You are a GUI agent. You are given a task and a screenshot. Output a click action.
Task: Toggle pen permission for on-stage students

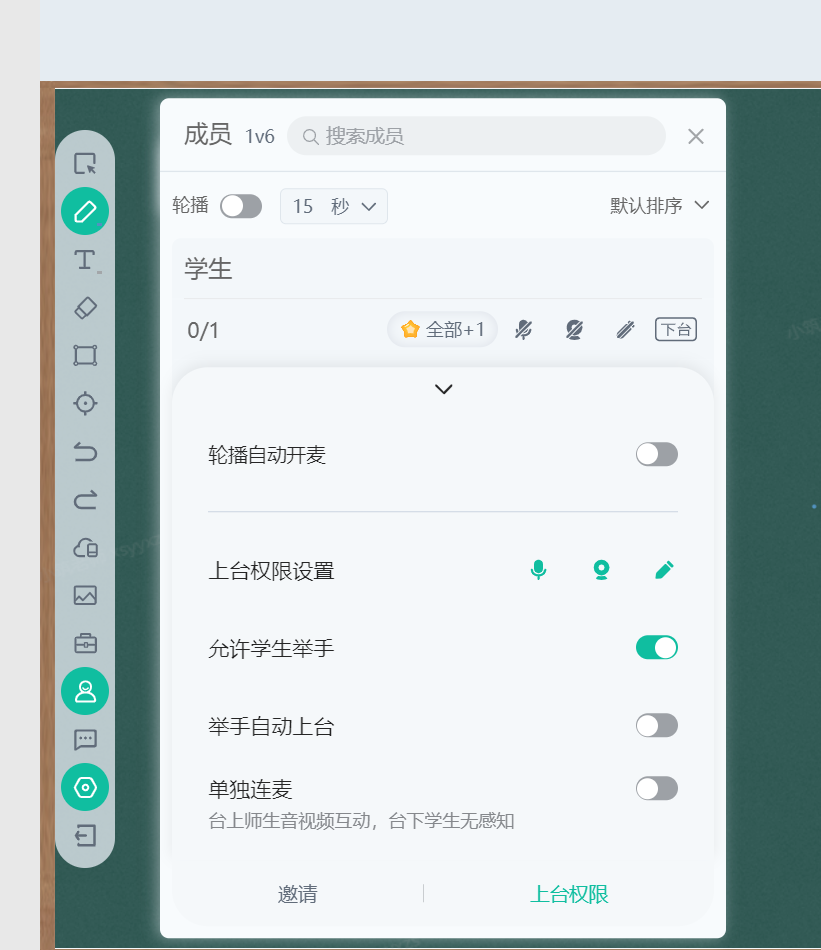(664, 570)
